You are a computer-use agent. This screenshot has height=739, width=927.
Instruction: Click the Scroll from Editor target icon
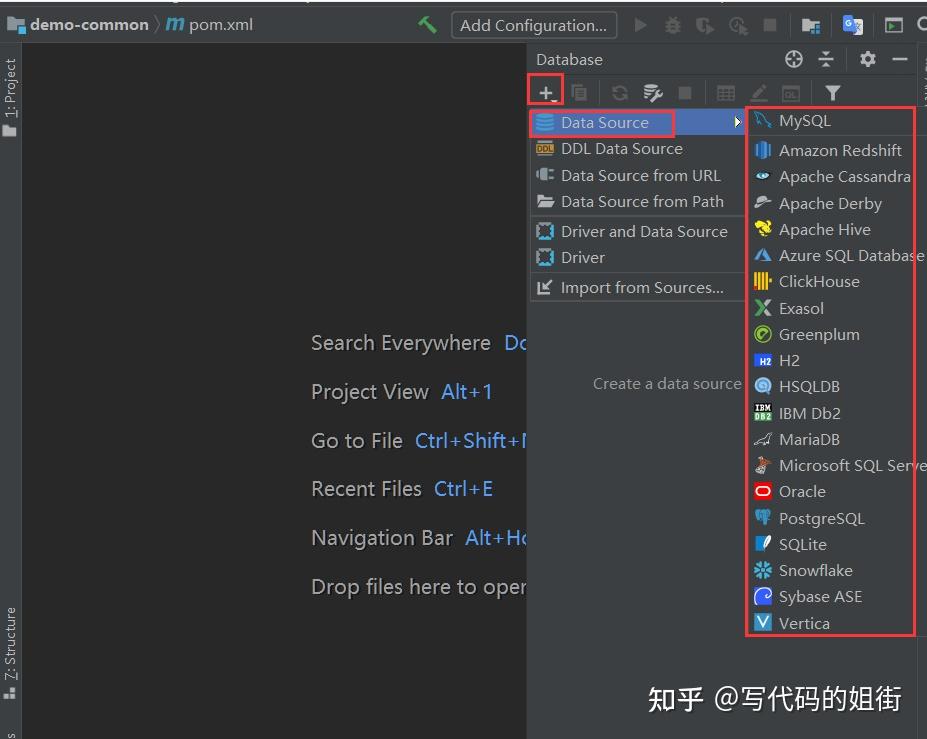(x=793, y=59)
